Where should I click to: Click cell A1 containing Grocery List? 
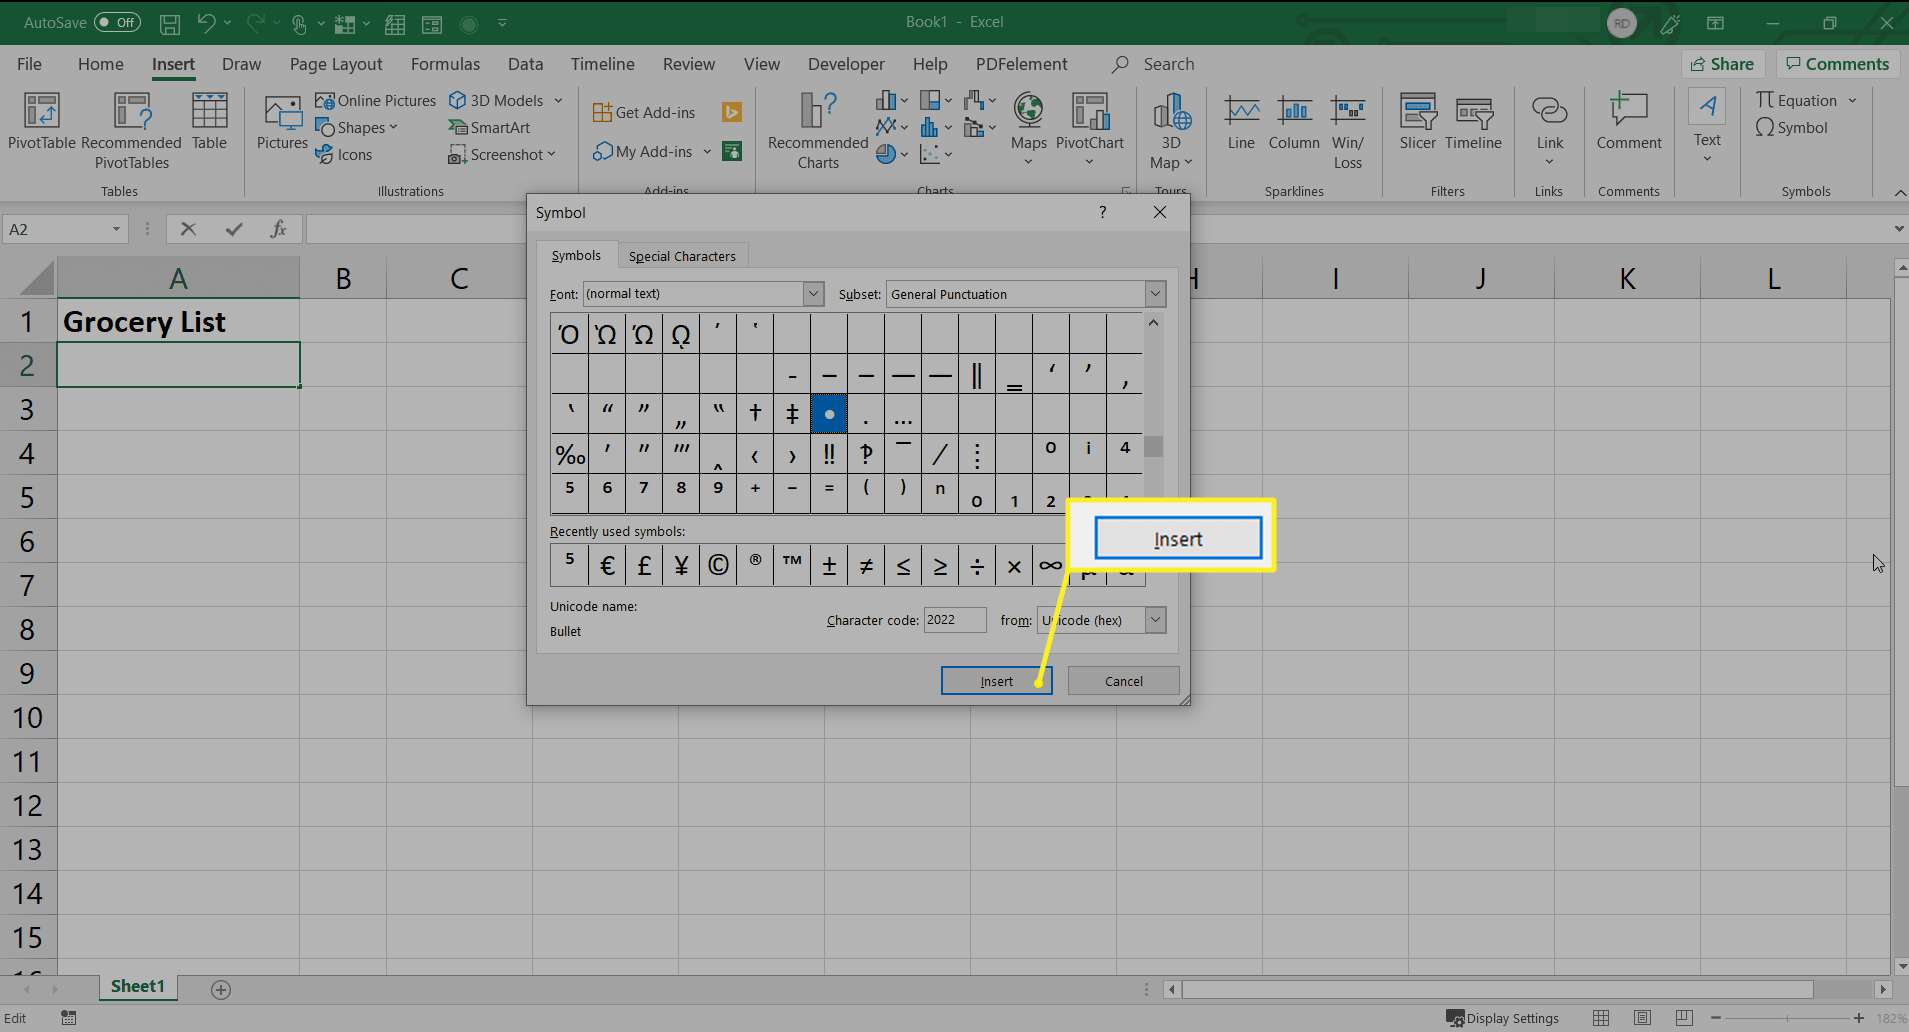click(x=178, y=321)
